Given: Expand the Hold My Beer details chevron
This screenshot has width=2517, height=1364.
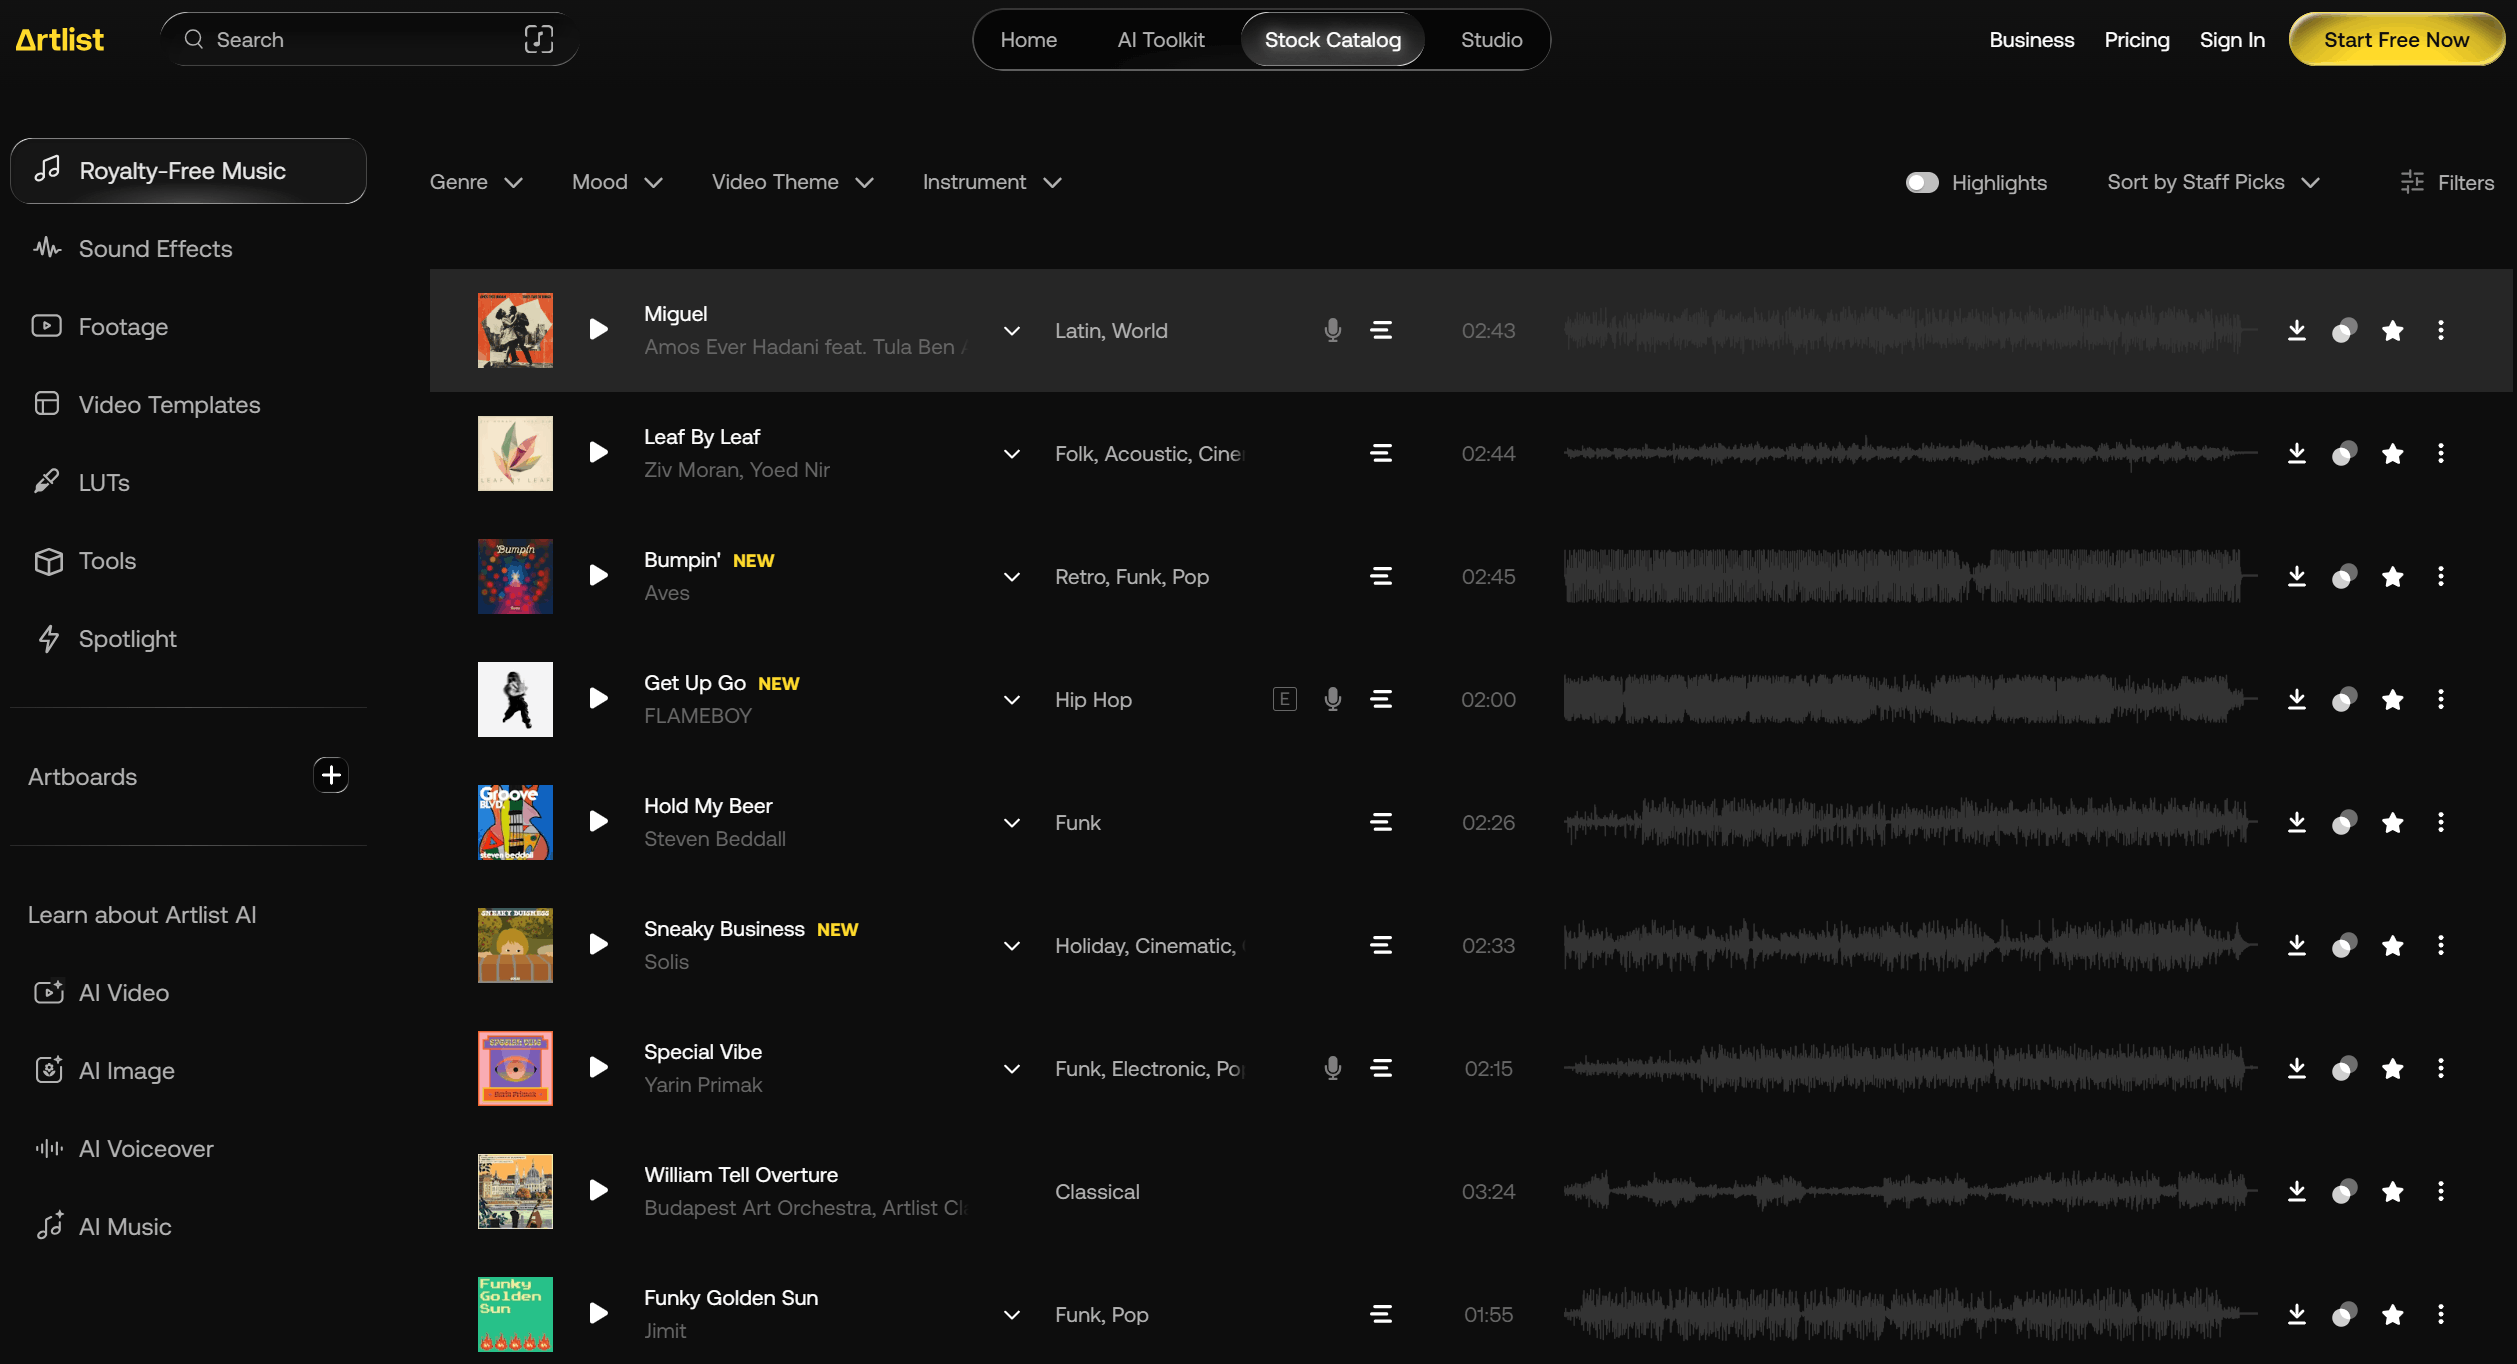Looking at the screenshot, I should tap(1011, 823).
